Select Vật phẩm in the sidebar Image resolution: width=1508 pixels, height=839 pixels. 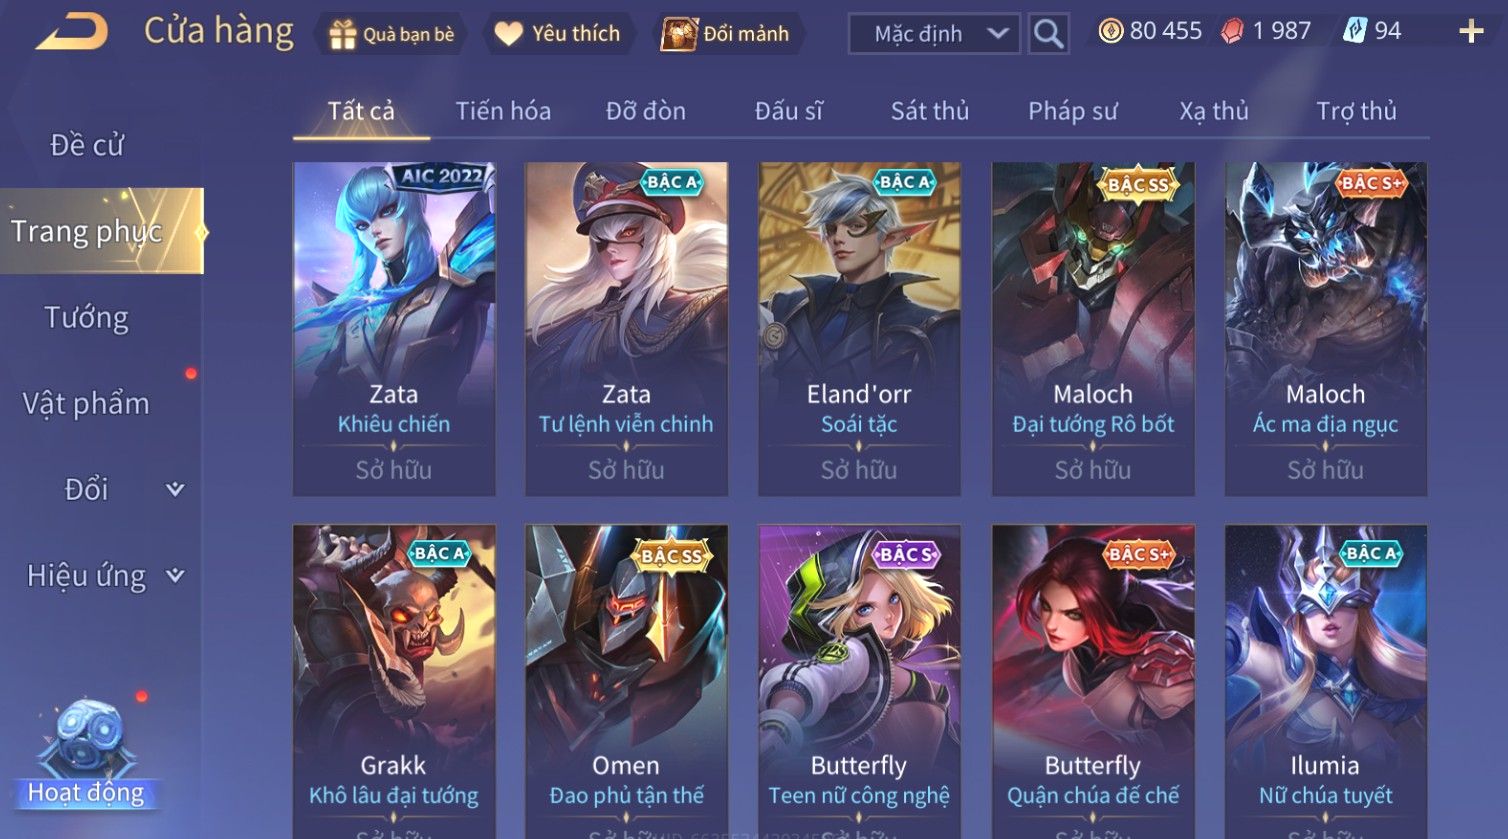coord(87,404)
